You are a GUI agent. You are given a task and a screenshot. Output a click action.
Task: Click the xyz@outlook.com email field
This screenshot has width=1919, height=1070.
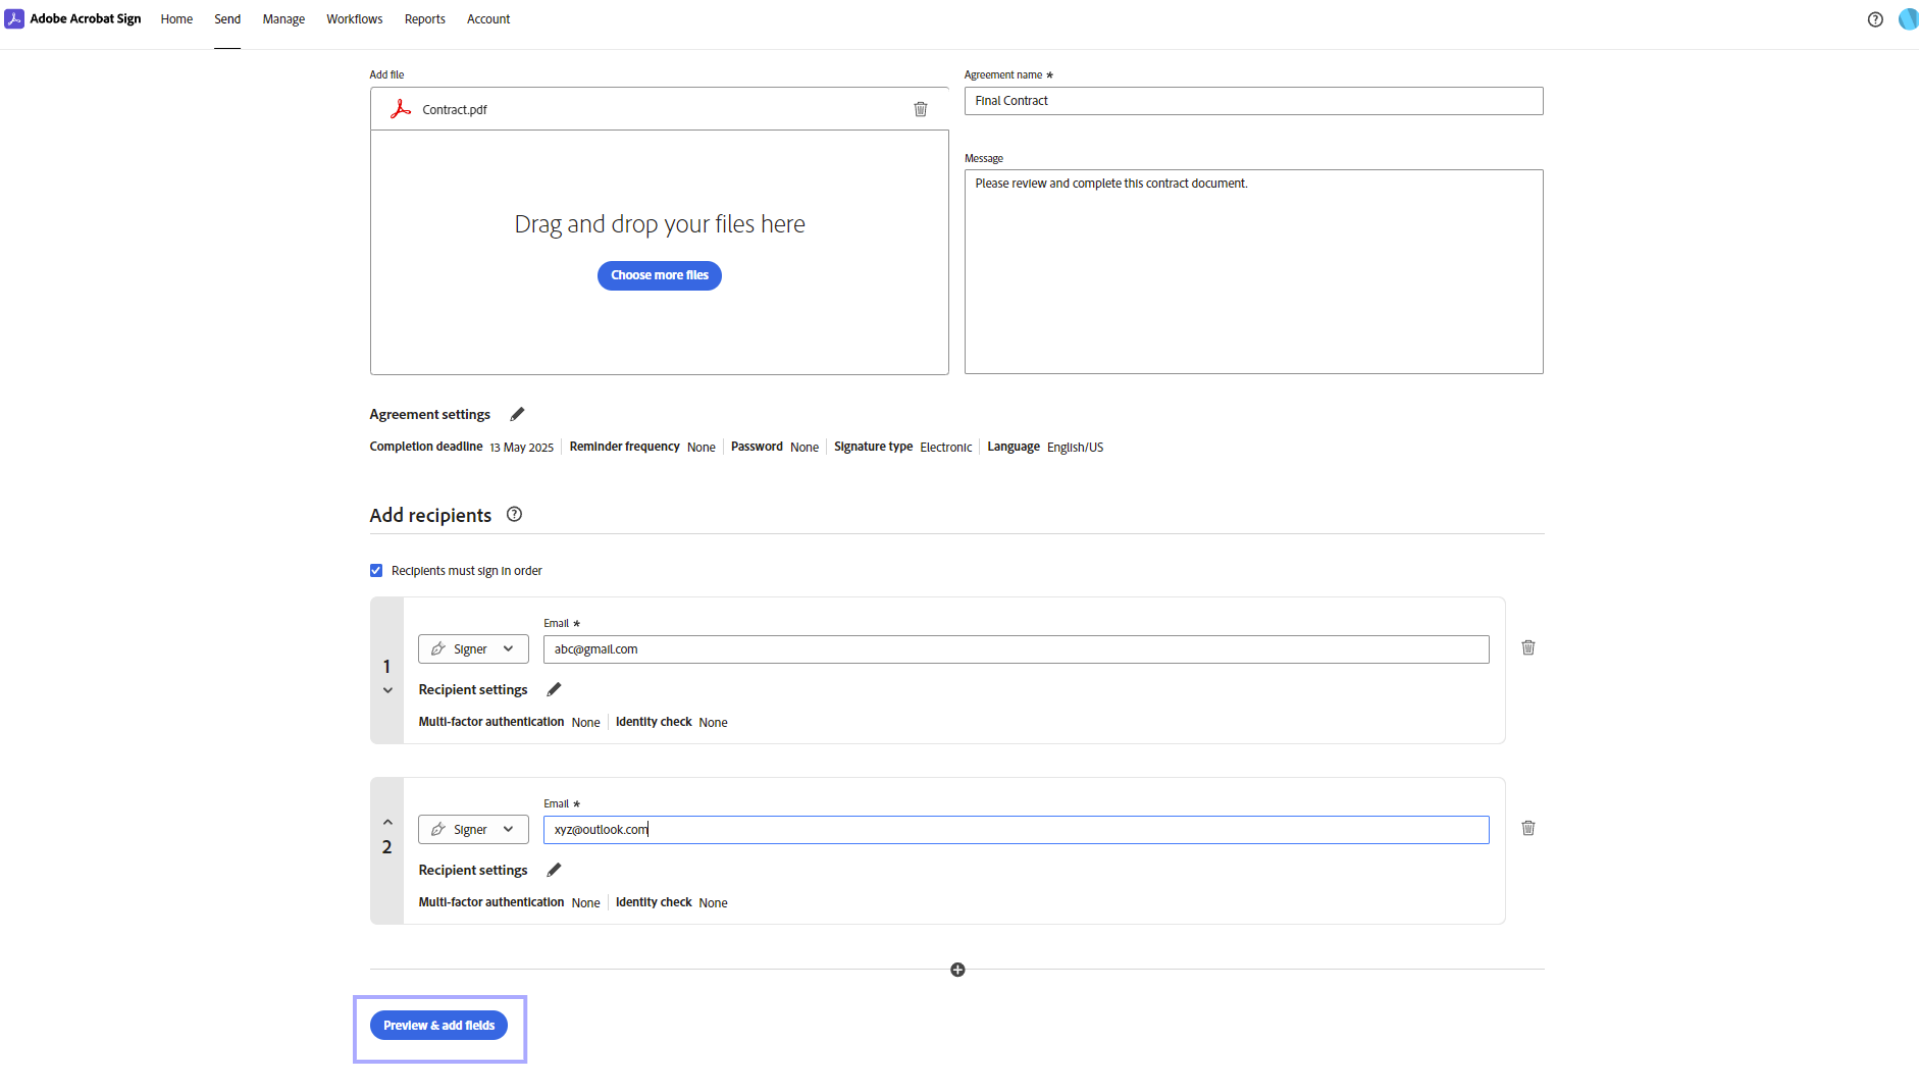tap(1016, 829)
